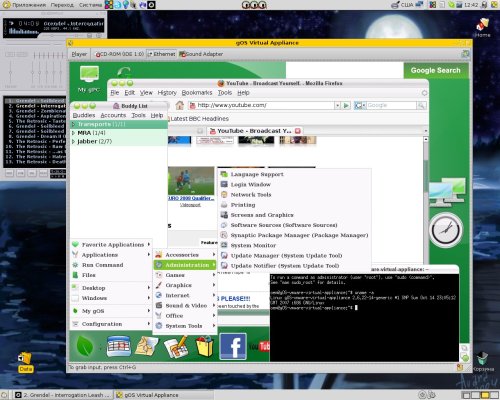This screenshot has width=500, height=400.
Task: Expand the Transports group in Buddy List
Action: point(73,124)
